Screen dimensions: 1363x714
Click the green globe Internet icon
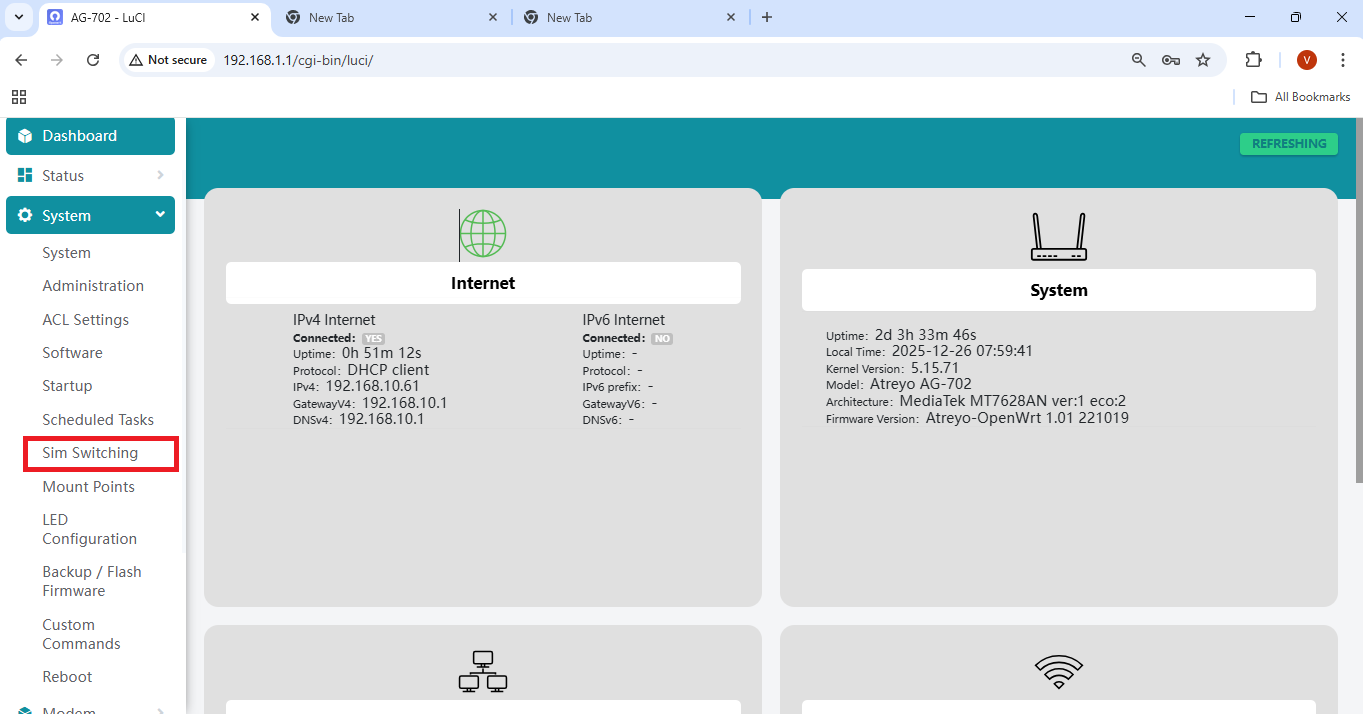point(482,234)
